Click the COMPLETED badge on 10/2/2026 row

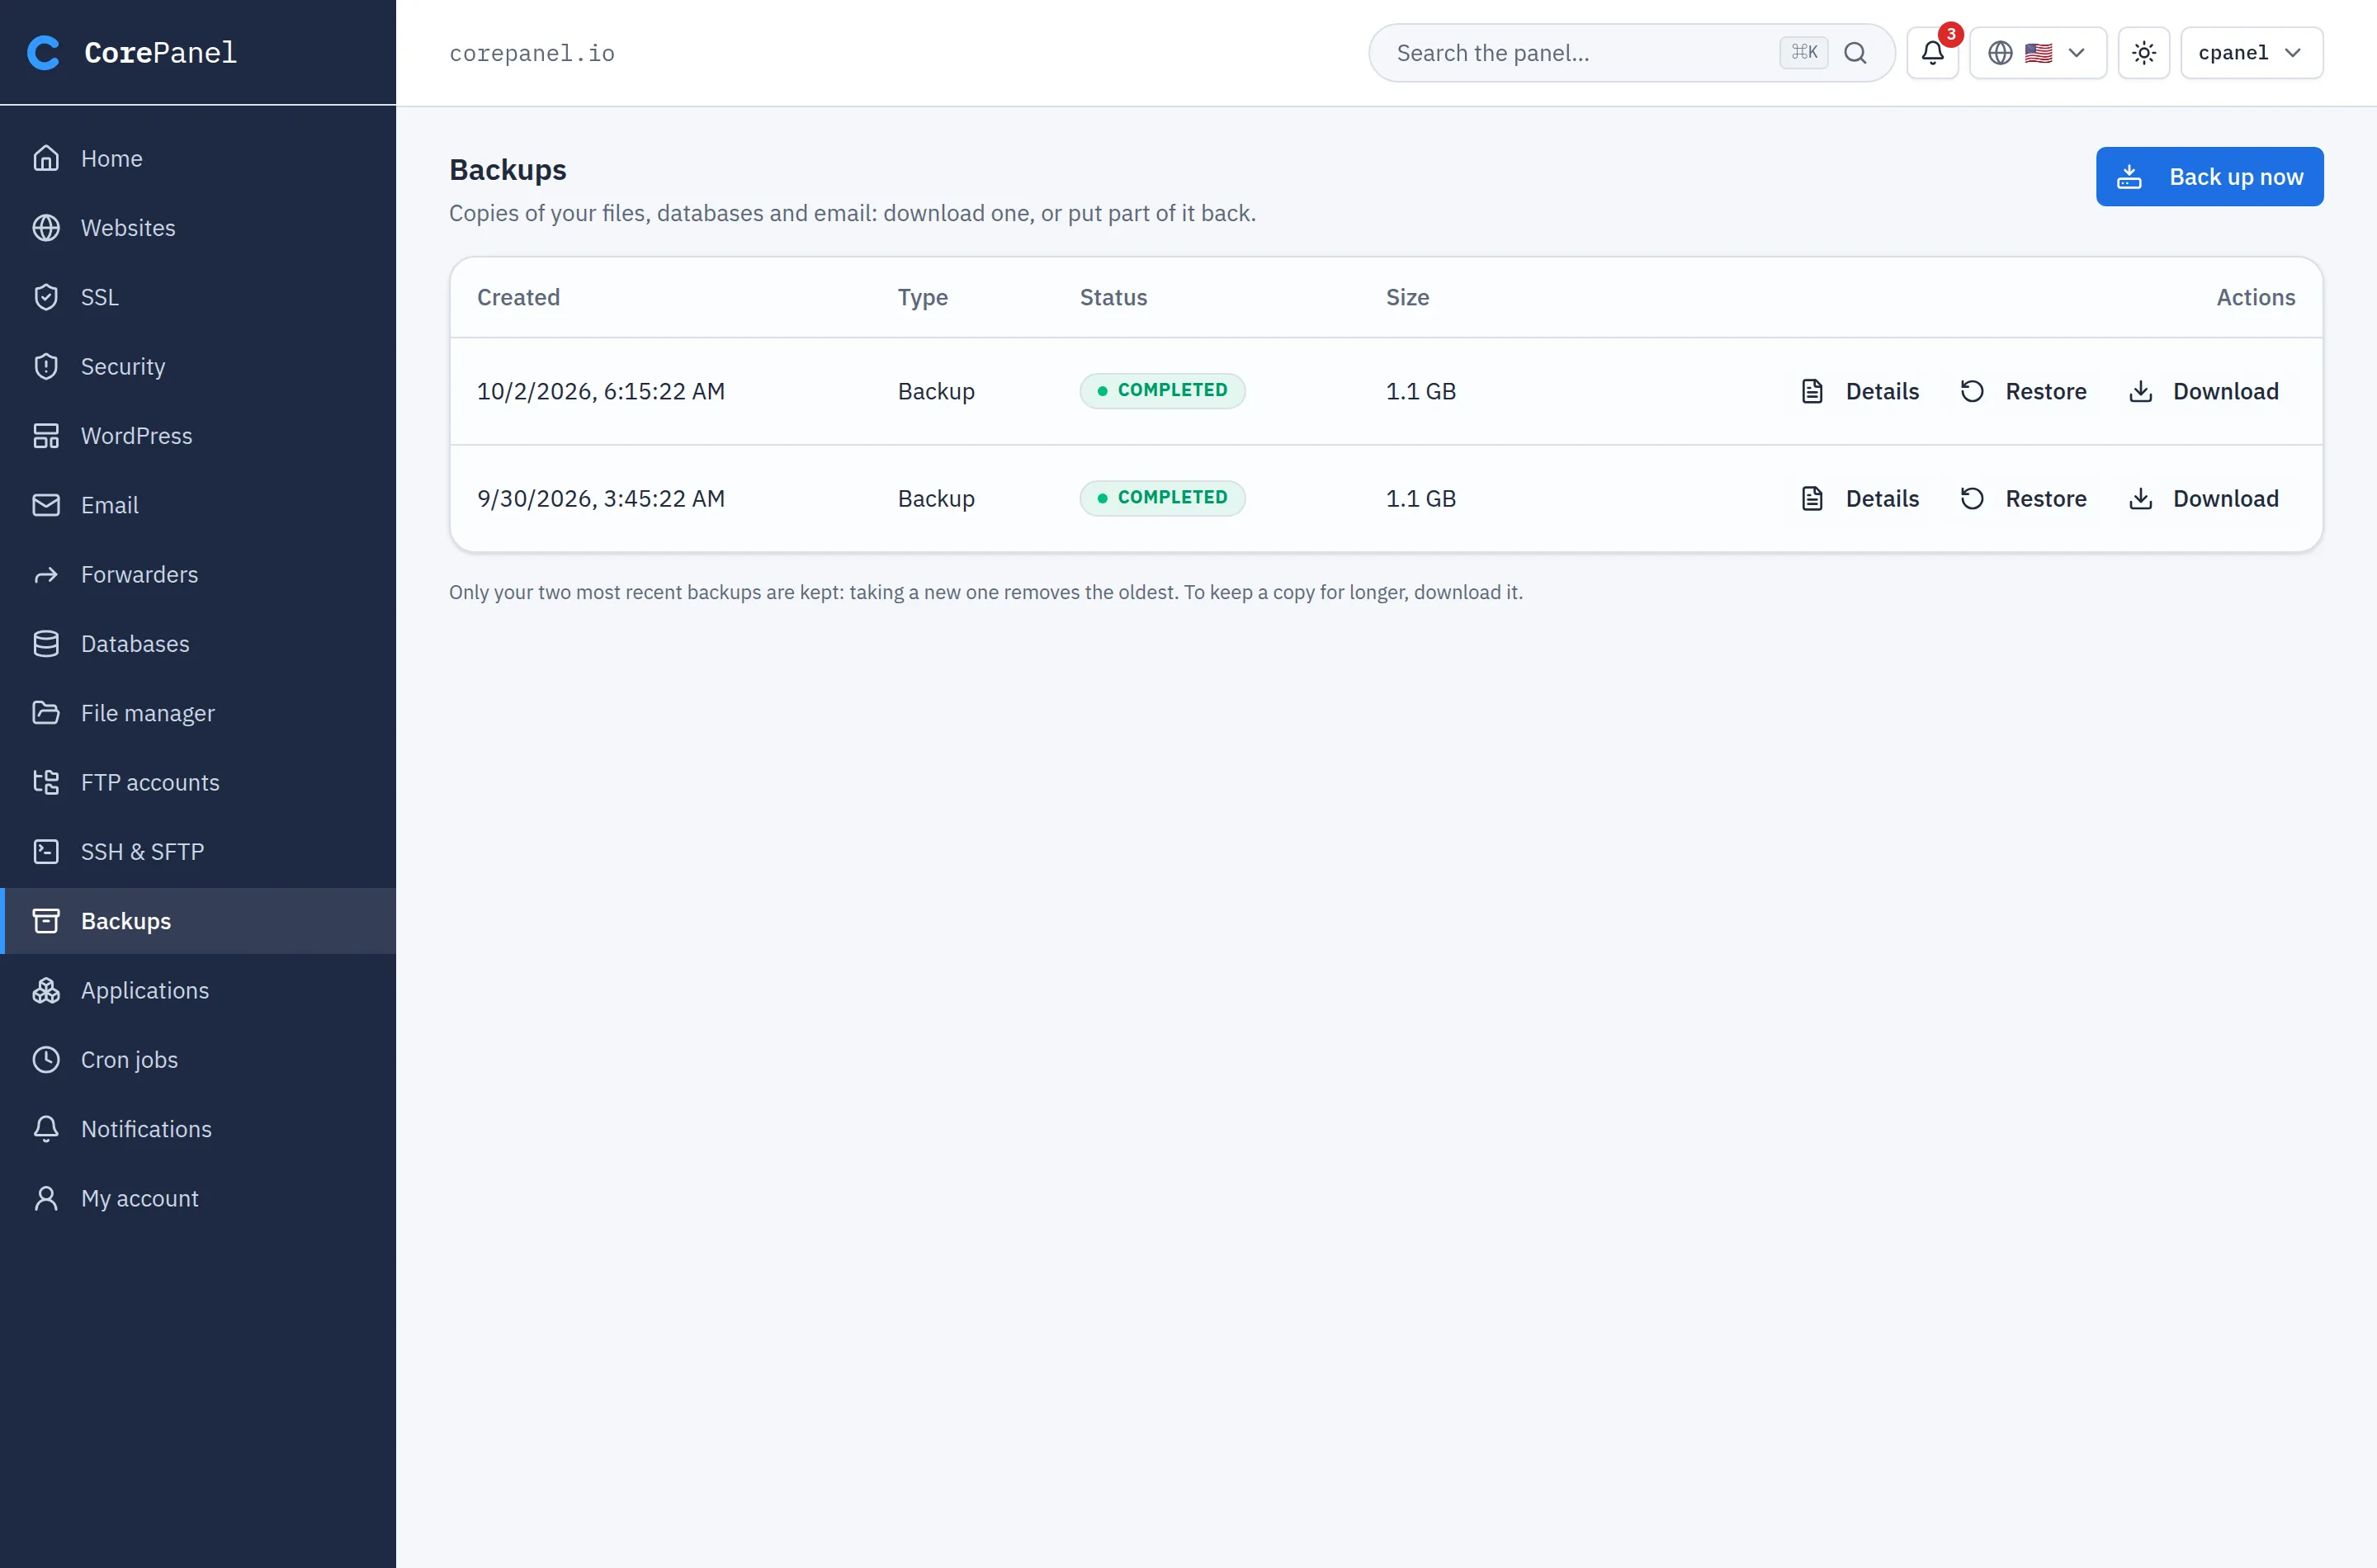point(1162,391)
